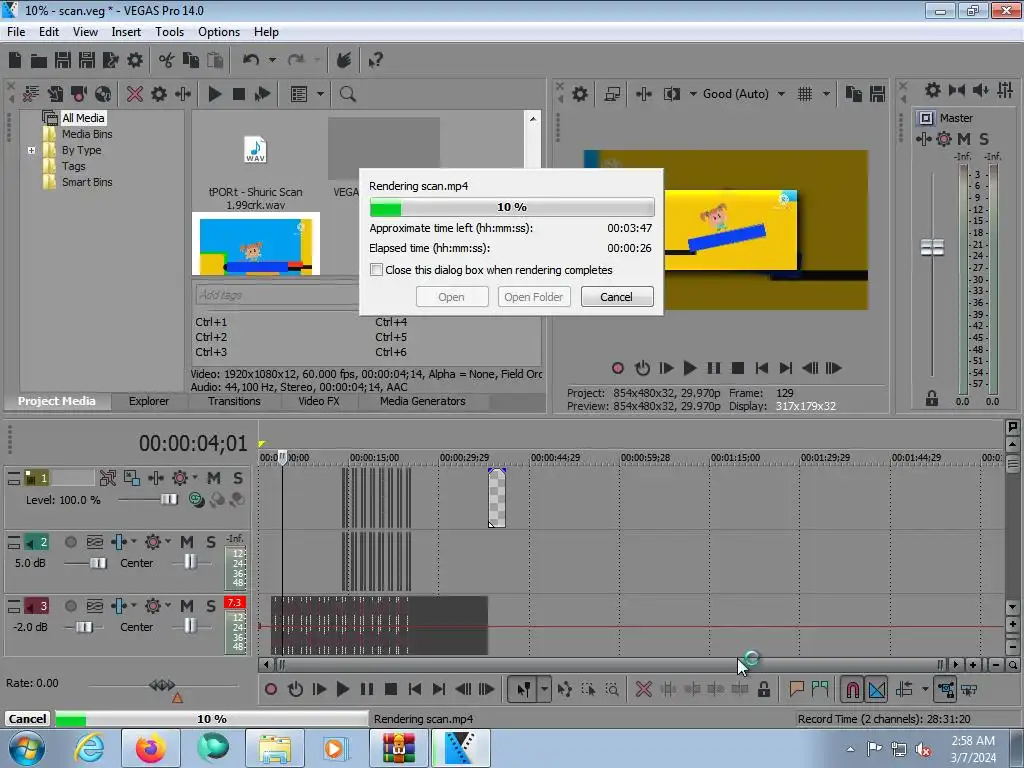Mute video track 1

(x=214, y=478)
